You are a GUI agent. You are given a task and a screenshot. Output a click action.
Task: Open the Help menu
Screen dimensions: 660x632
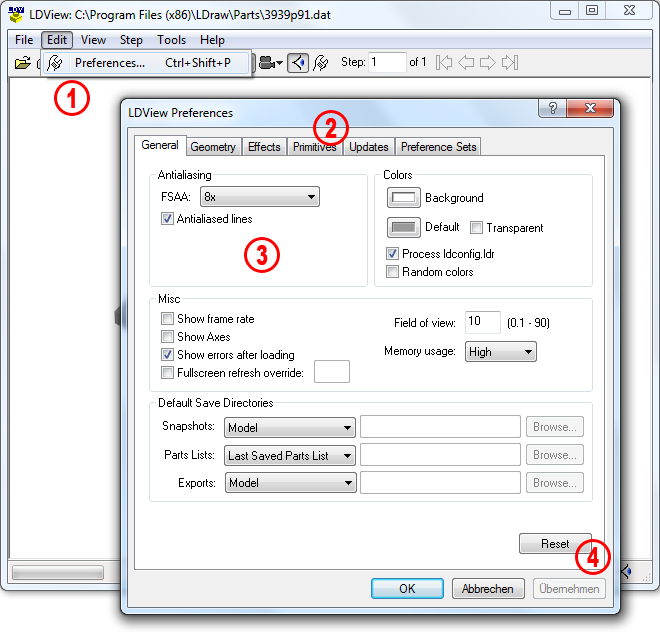[x=212, y=40]
